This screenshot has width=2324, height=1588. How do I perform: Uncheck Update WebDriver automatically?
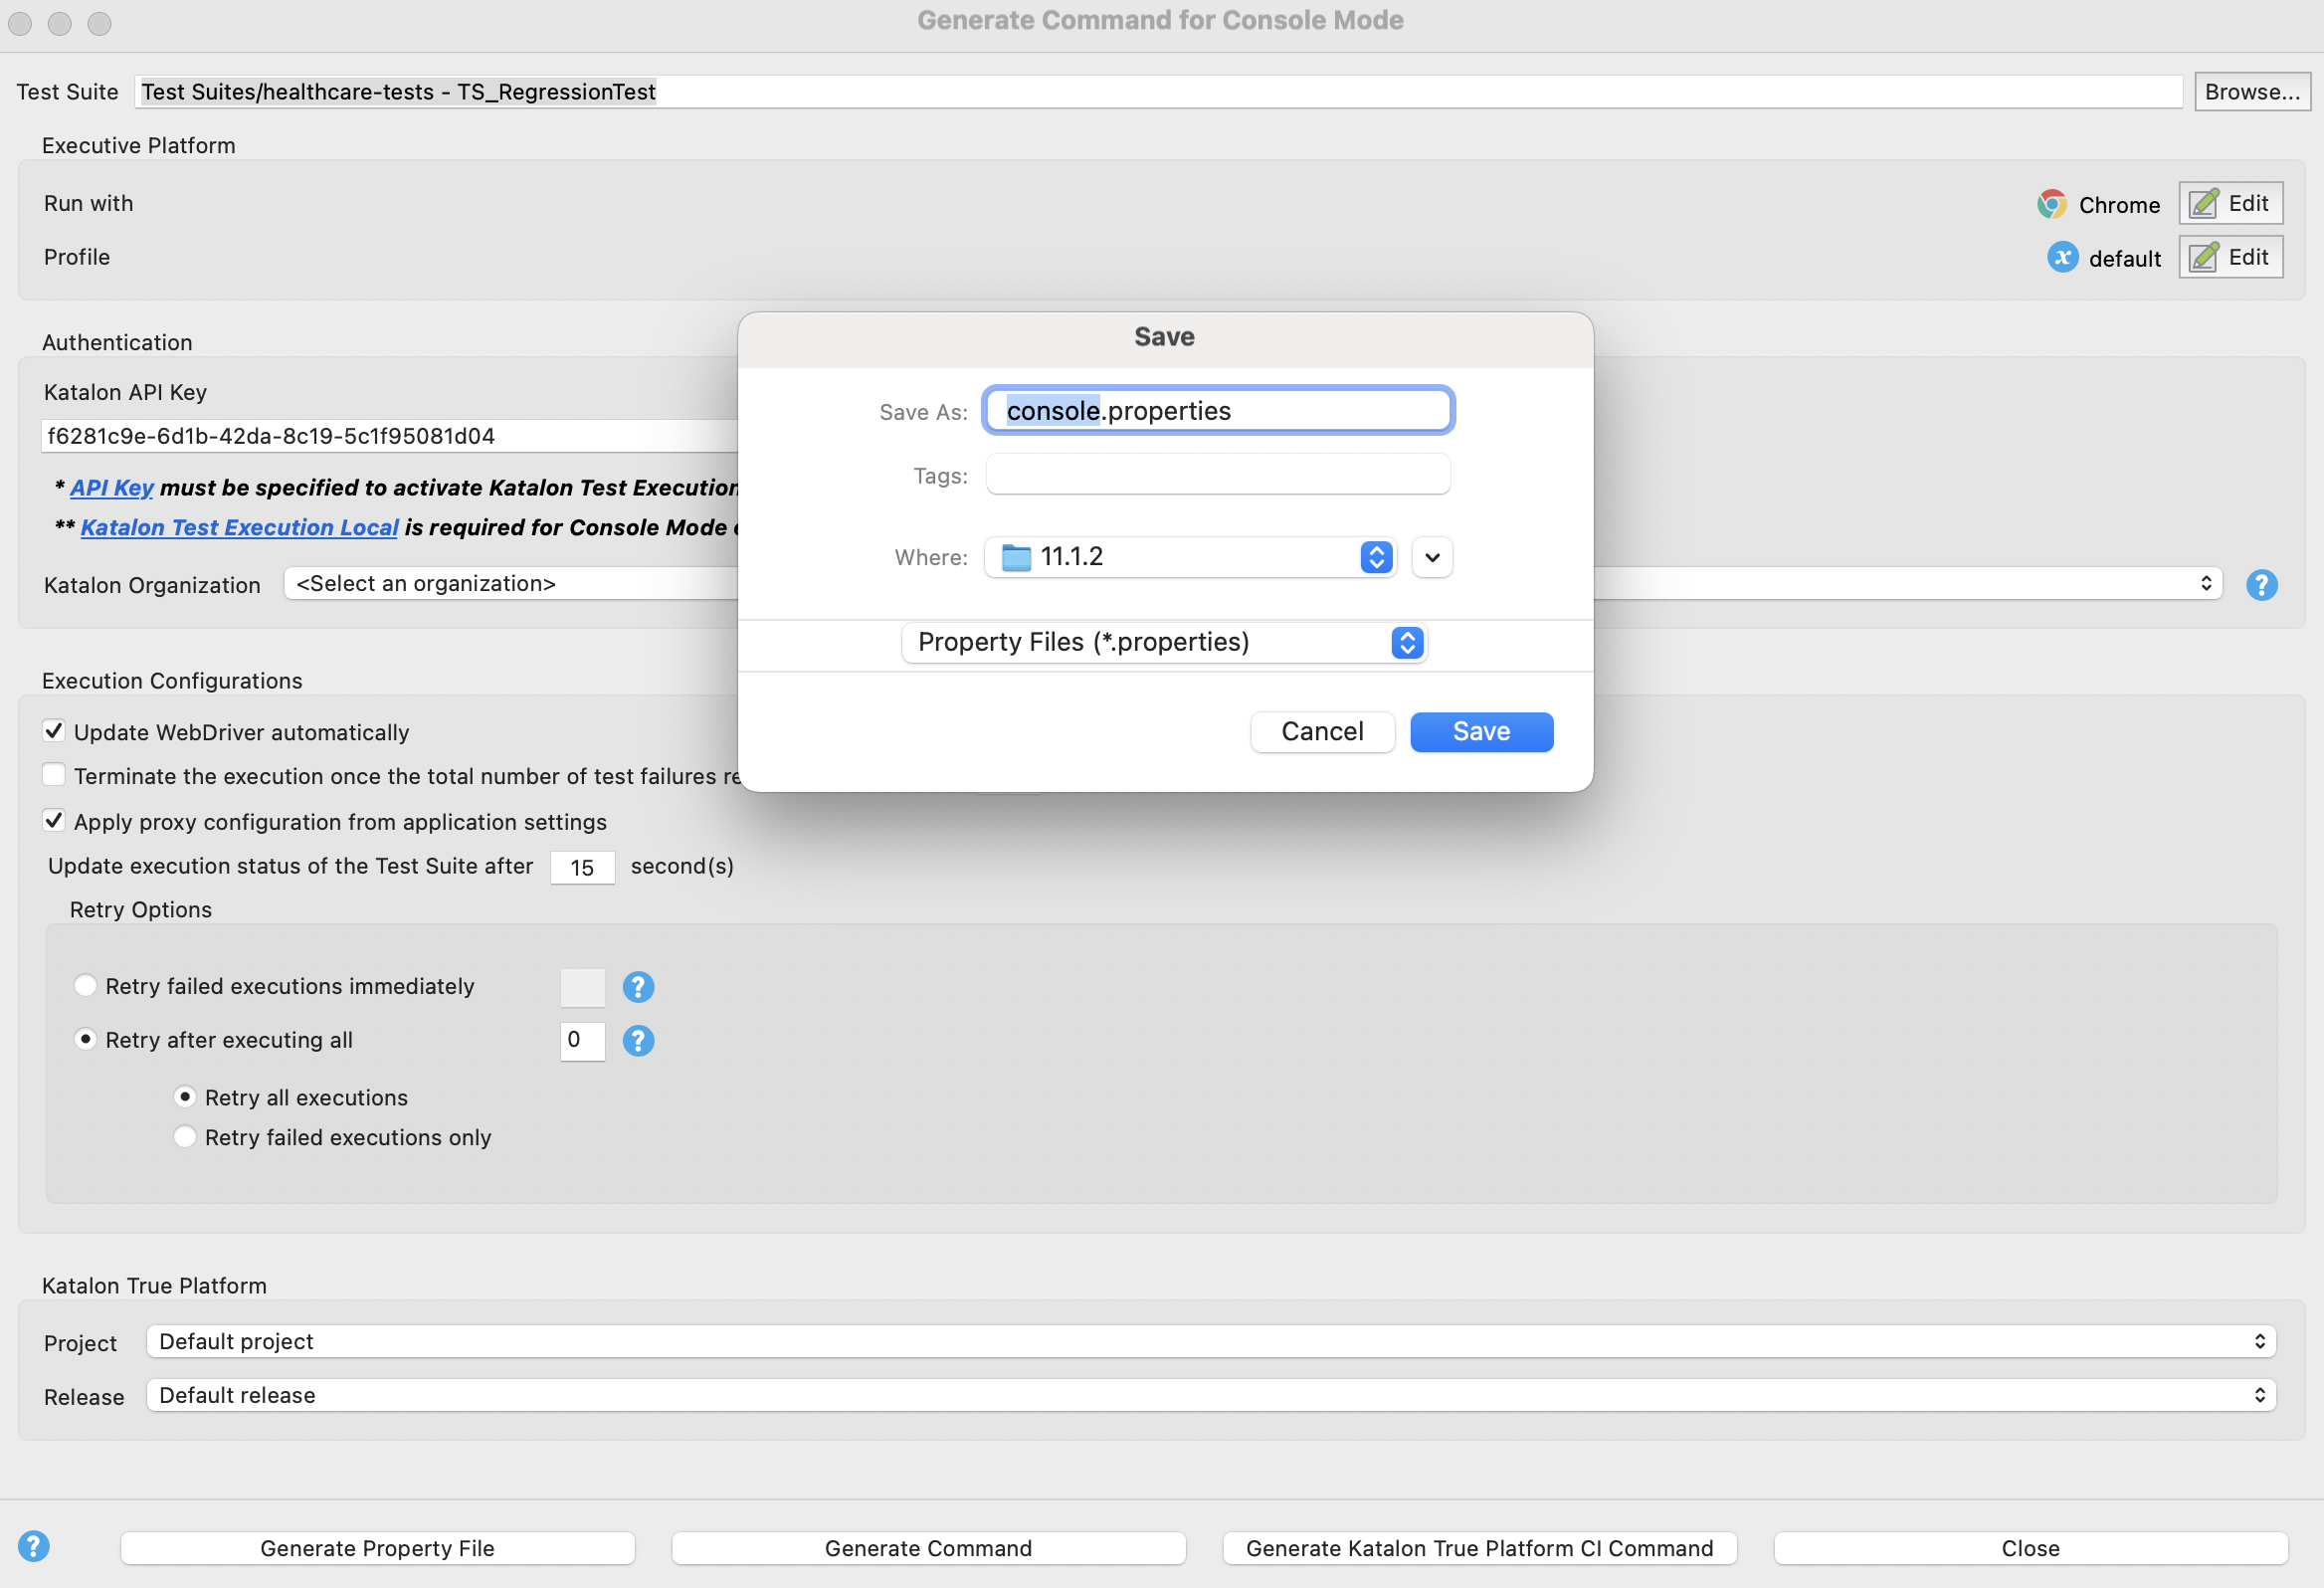[54, 730]
